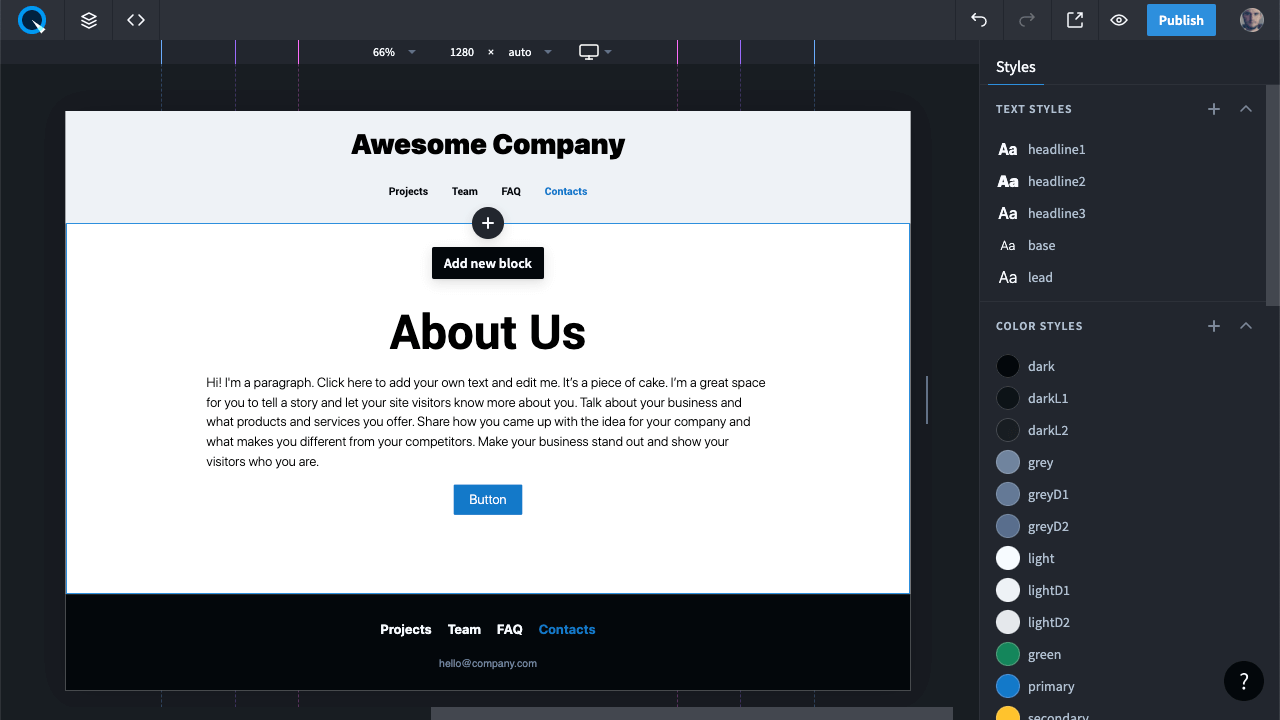Collapse the Text Styles section
Image resolution: width=1280 pixels, height=720 pixels.
tap(1246, 109)
